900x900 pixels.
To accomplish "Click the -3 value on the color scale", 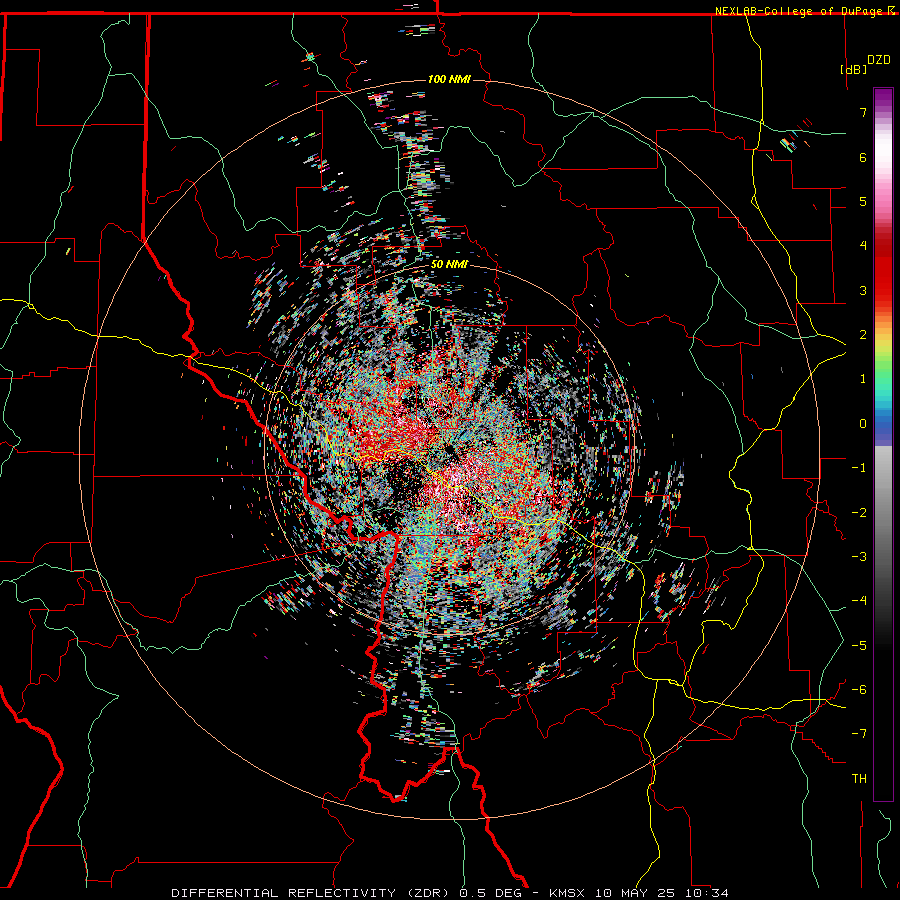I will (x=859, y=557).
